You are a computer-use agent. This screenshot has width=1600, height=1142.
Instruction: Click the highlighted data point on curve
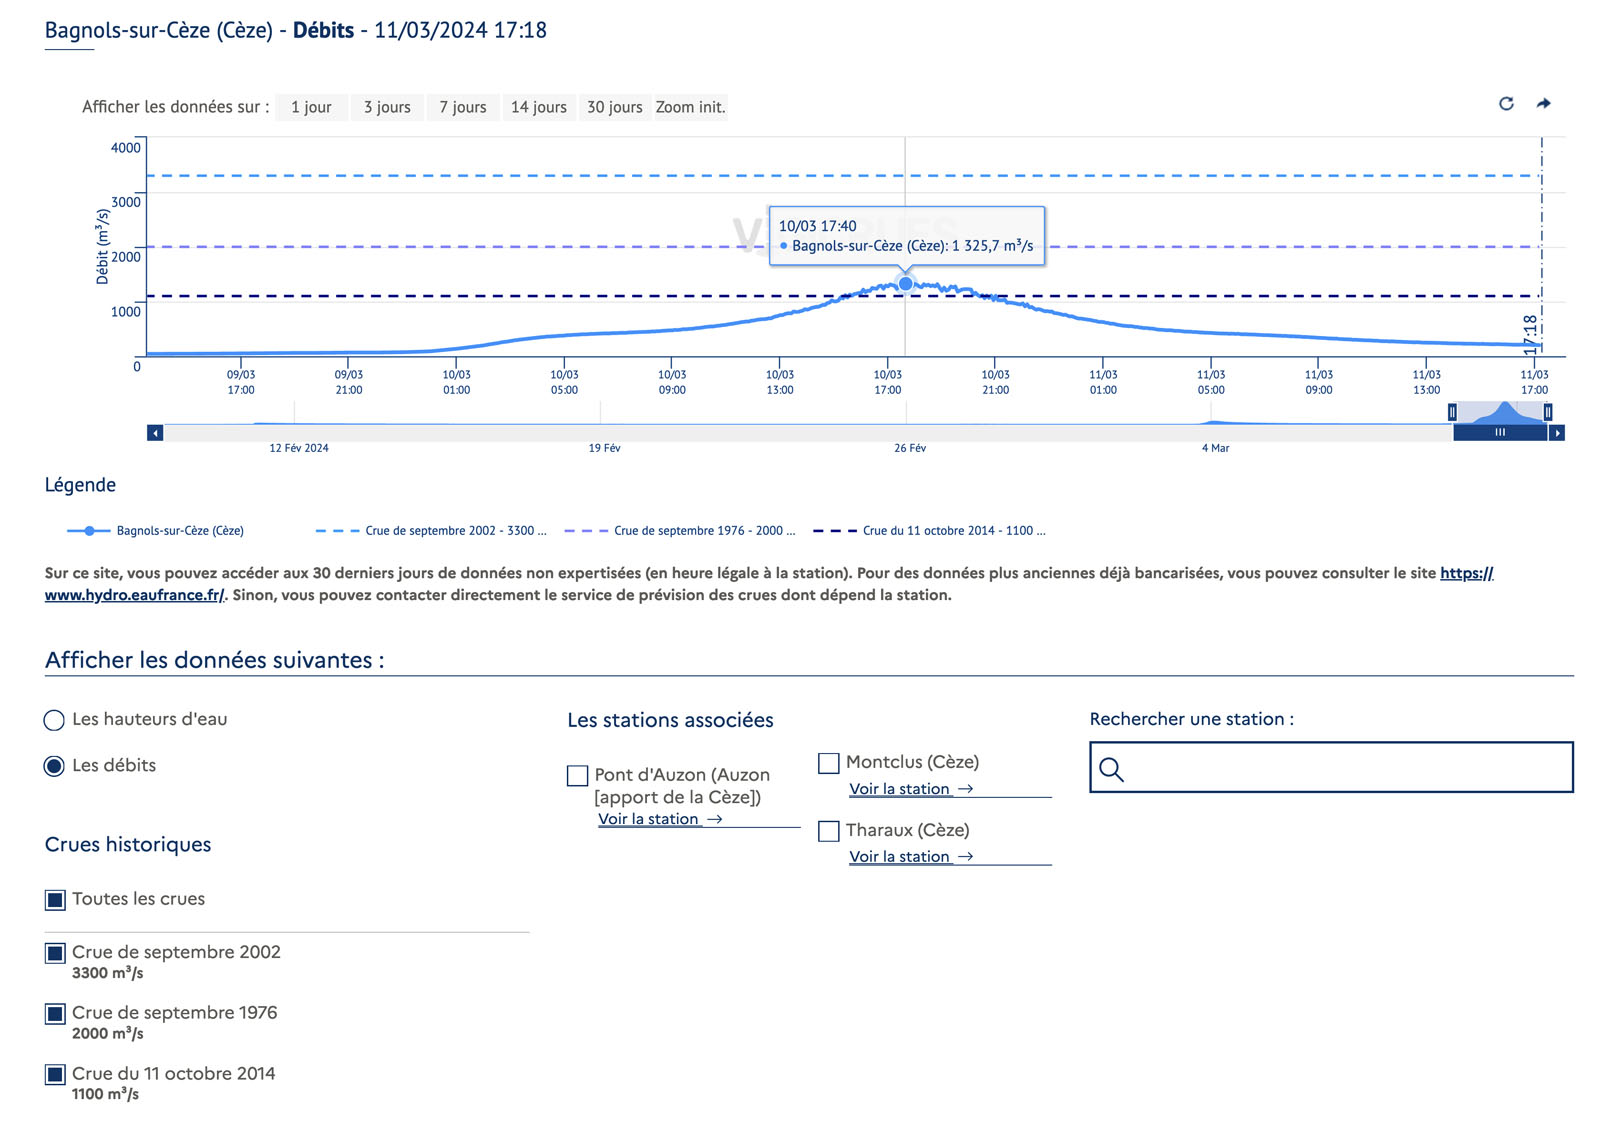(x=905, y=284)
